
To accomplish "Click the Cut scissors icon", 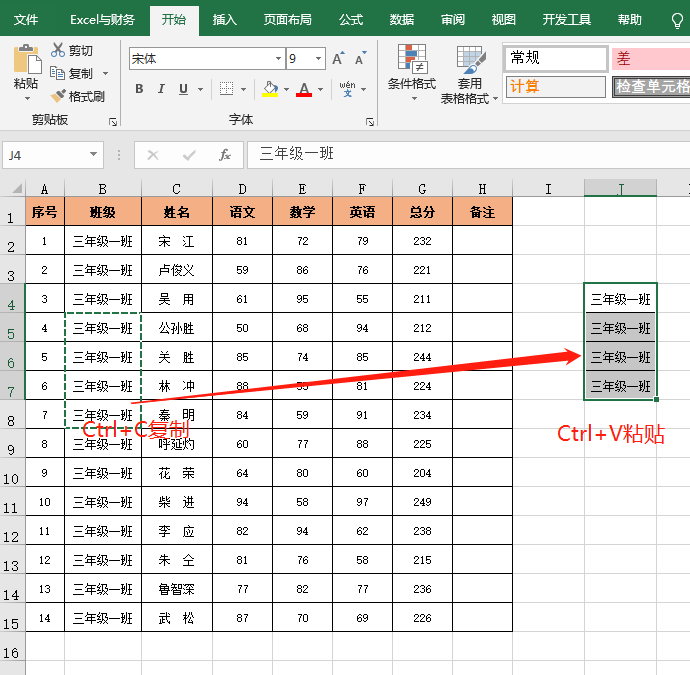I will (x=58, y=50).
